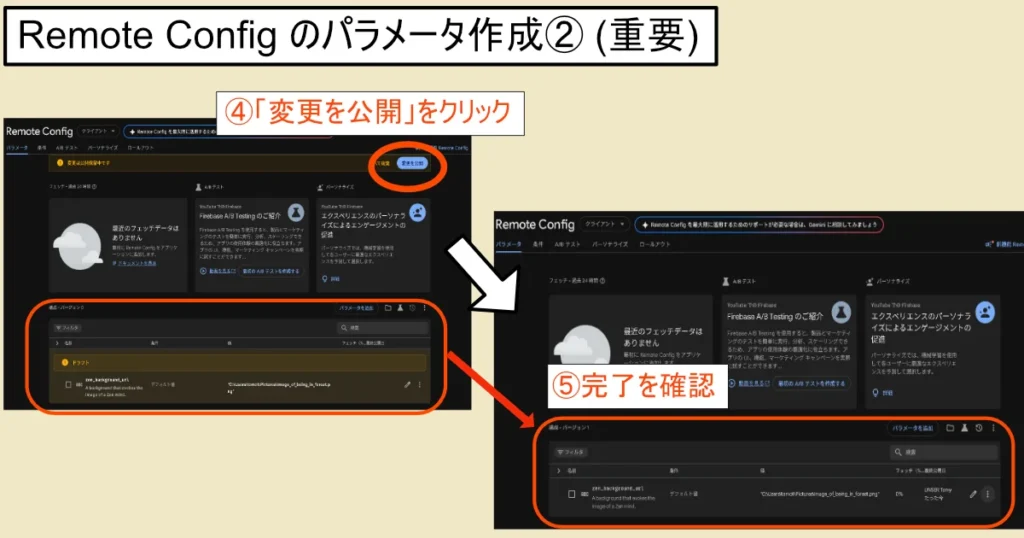Click flask icon on A/B Testing card, step 4
1024x538 pixels.
(x=296, y=212)
